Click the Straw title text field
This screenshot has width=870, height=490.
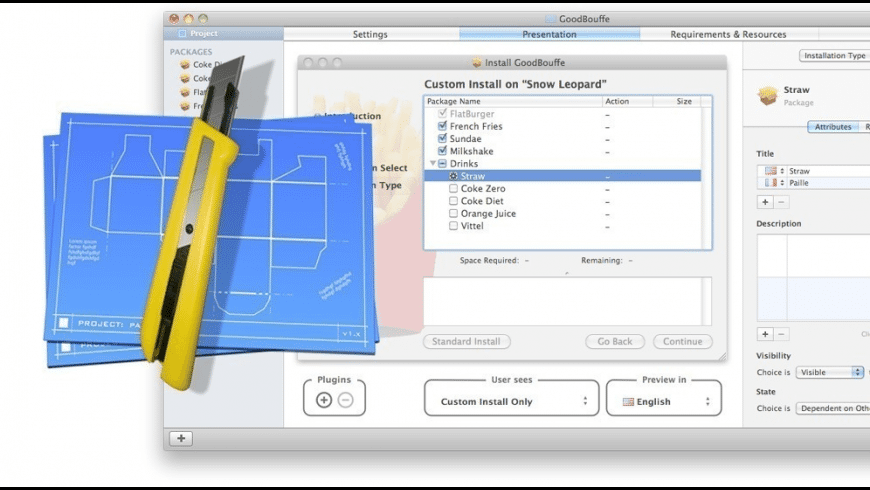click(828, 171)
